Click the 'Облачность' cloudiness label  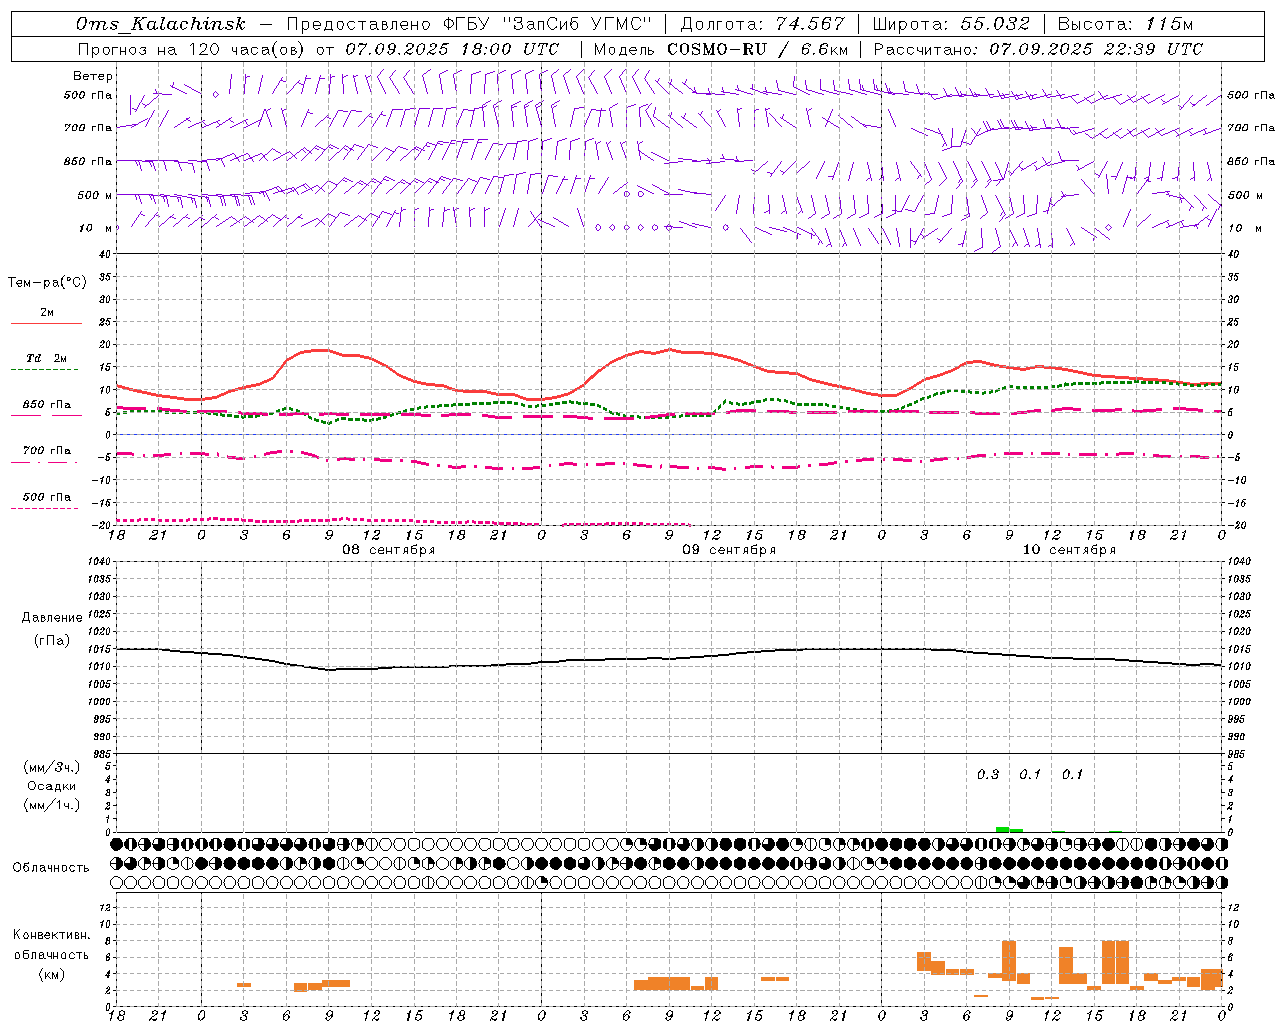point(51,867)
